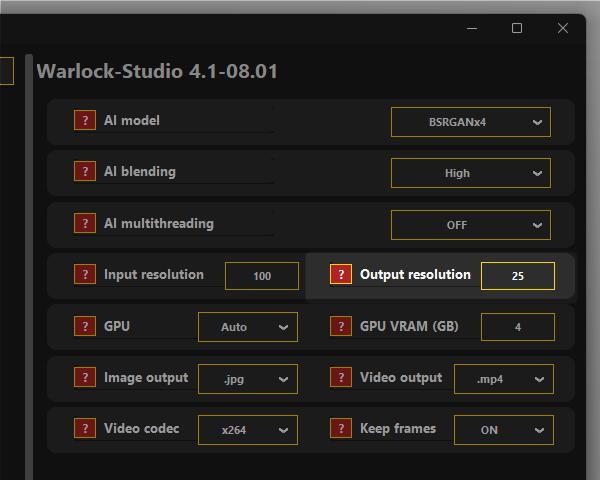Image resolution: width=600 pixels, height=480 pixels.
Task: Click the Output resolution field showing 25
Action: [x=518, y=276]
